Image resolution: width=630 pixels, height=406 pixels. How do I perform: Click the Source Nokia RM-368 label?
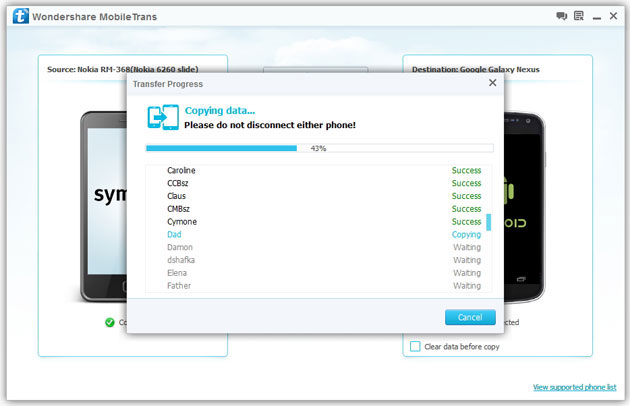(123, 69)
